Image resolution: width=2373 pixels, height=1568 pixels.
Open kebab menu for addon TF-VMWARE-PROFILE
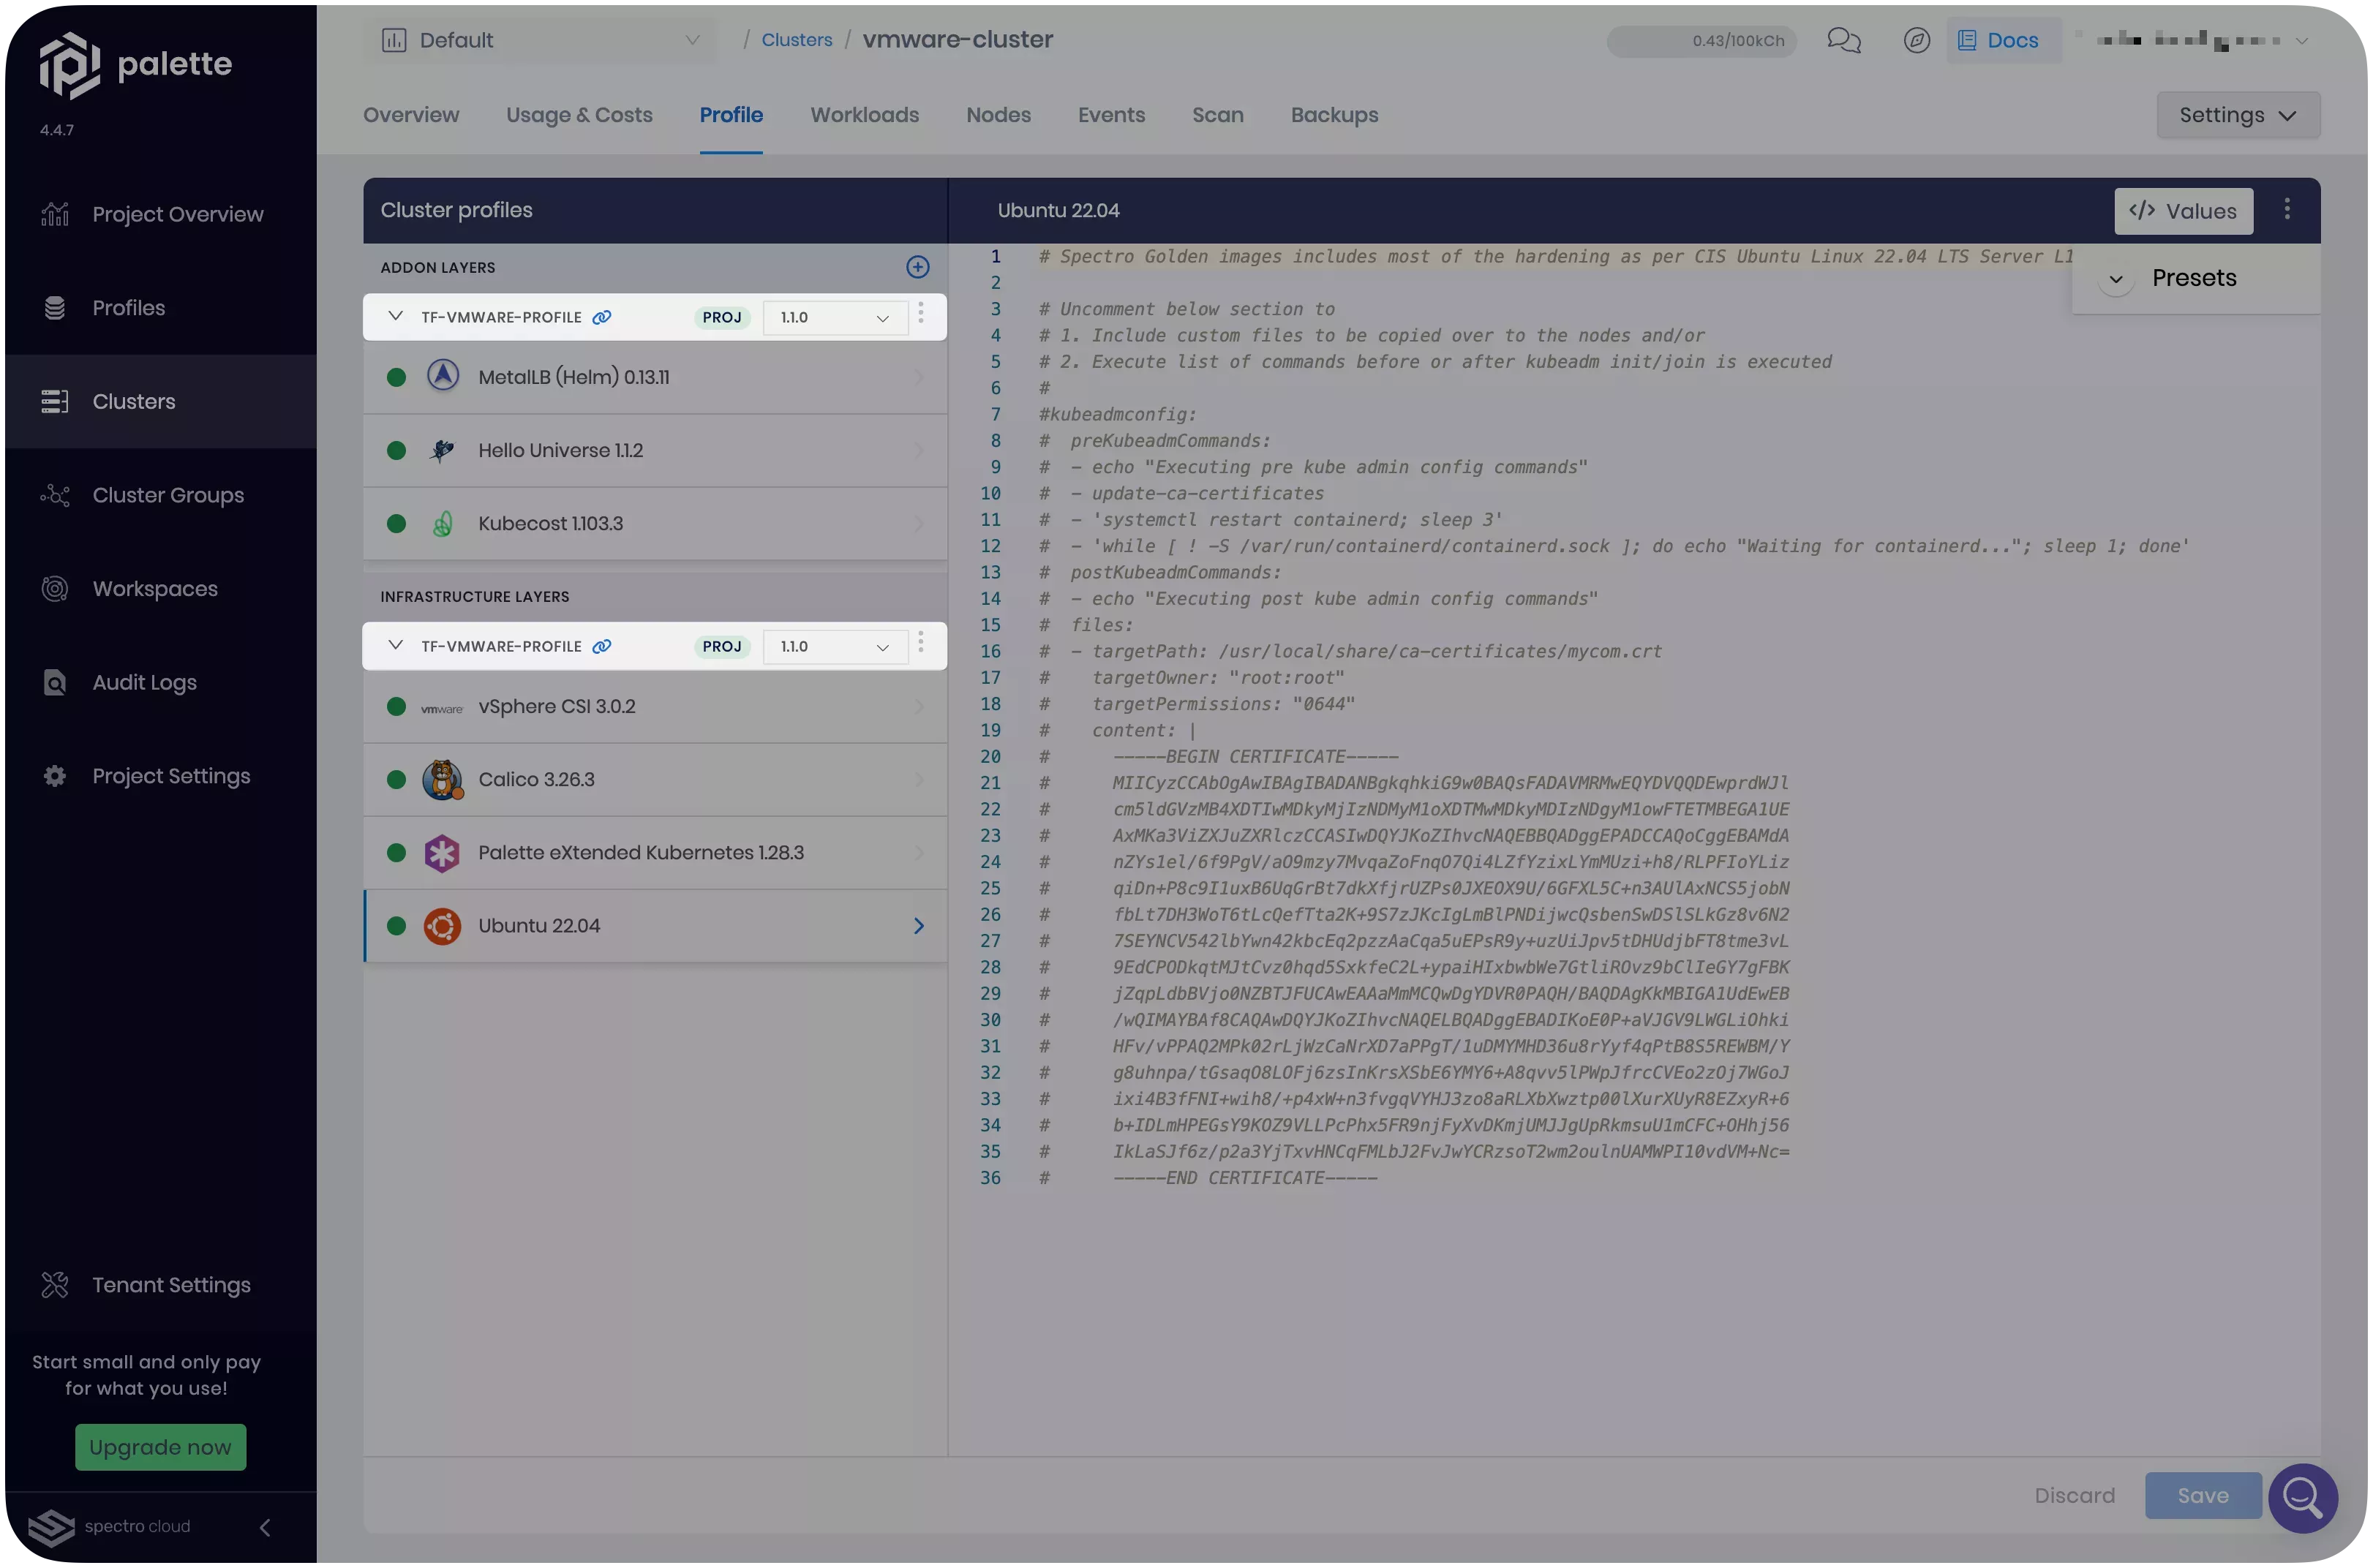[x=921, y=313]
